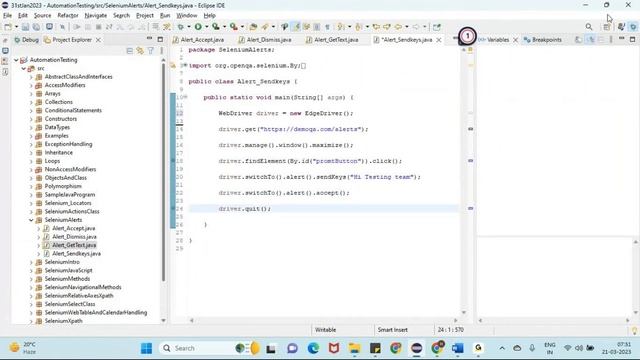
Task: Open File Explorer from the taskbar
Action: click(x=354, y=348)
